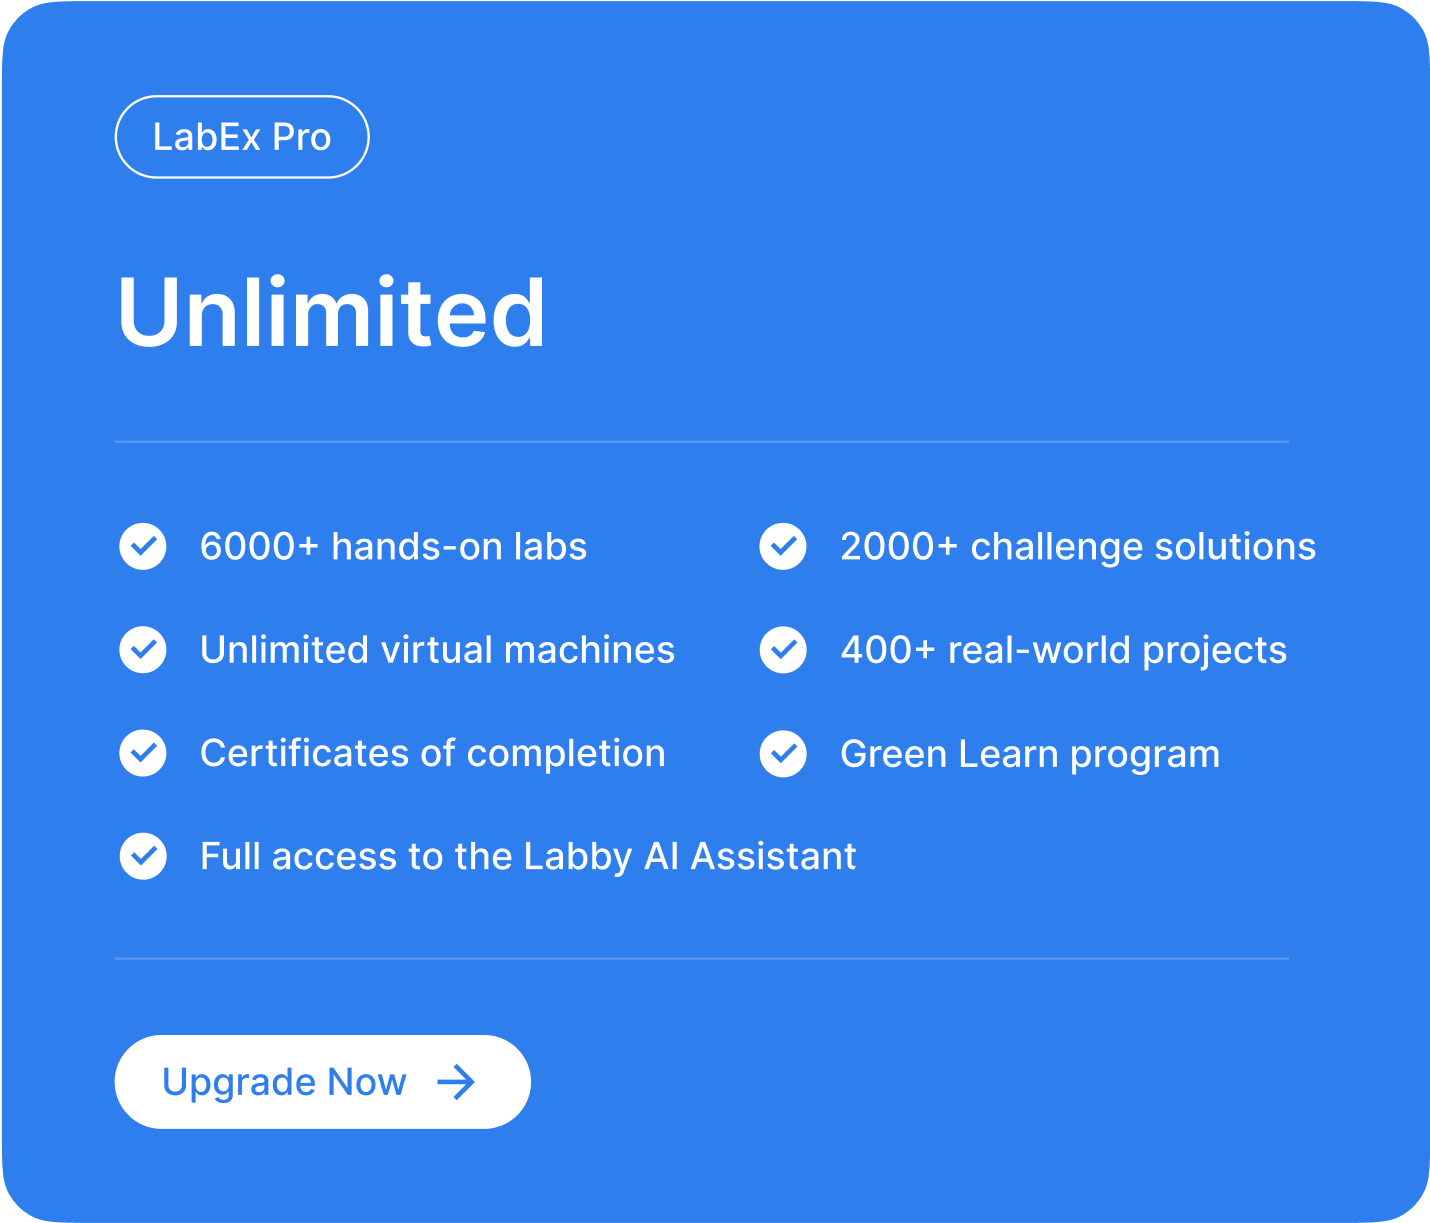Open the Unlimited virtual machines link
The width and height of the screenshot is (1430, 1223).
[x=438, y=650]
